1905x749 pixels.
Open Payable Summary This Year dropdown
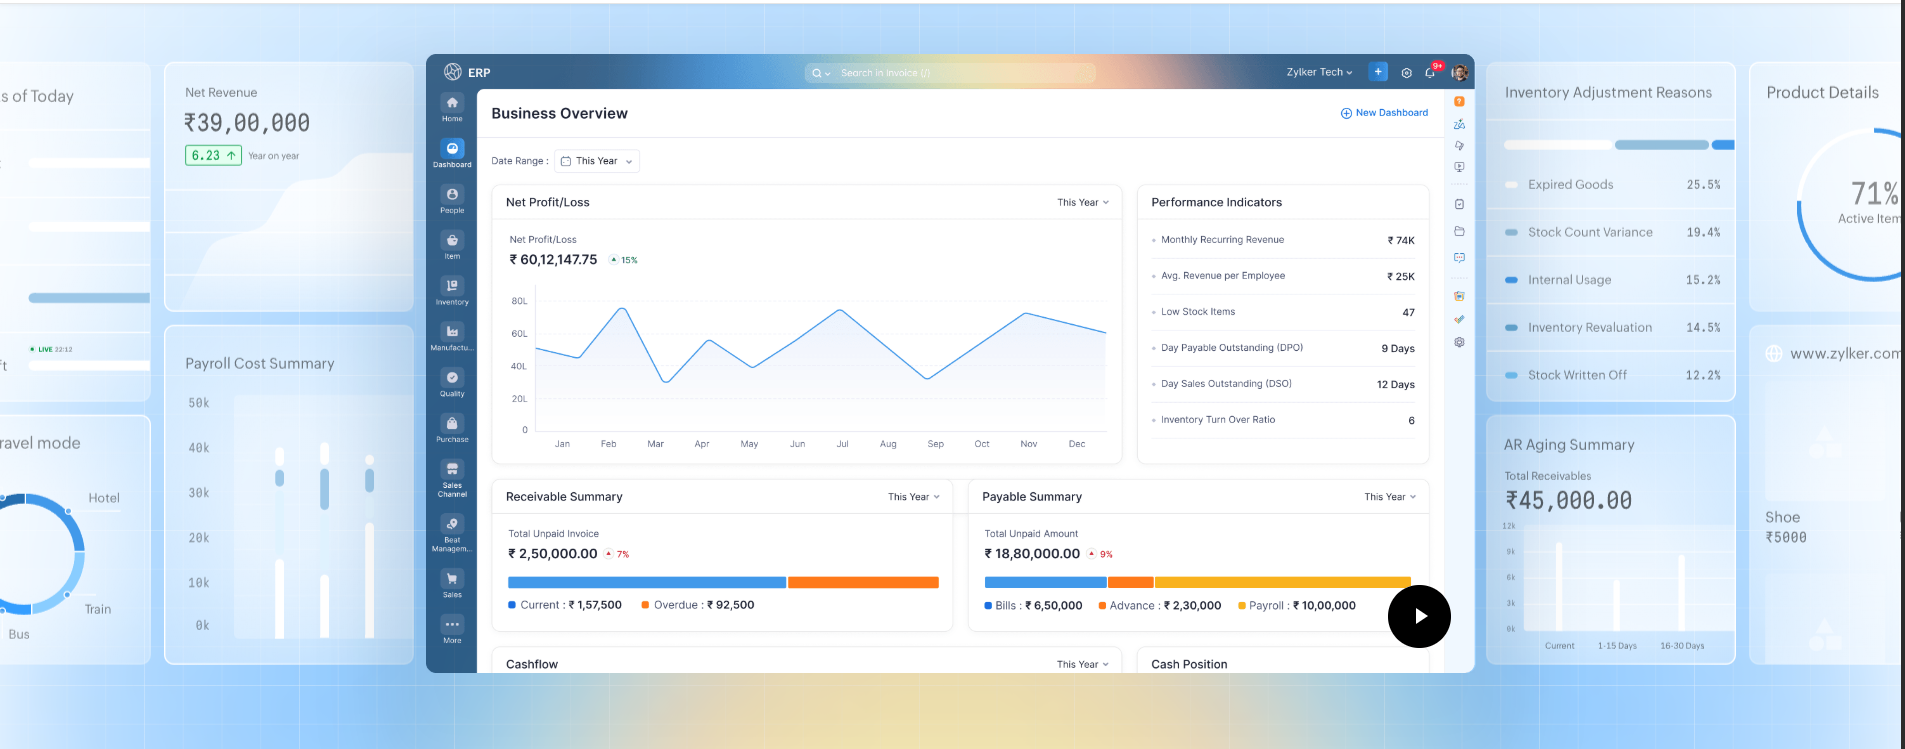coord(1390,497)
